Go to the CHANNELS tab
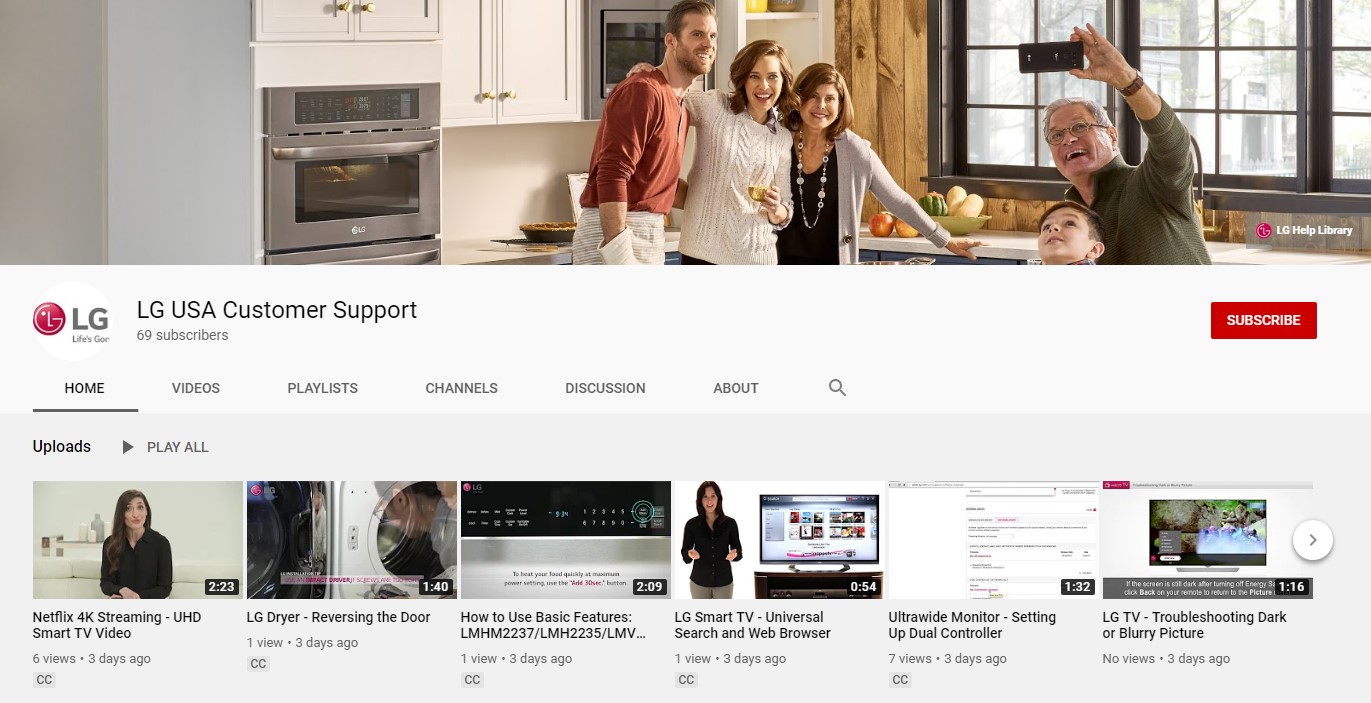 pos(461,388)
